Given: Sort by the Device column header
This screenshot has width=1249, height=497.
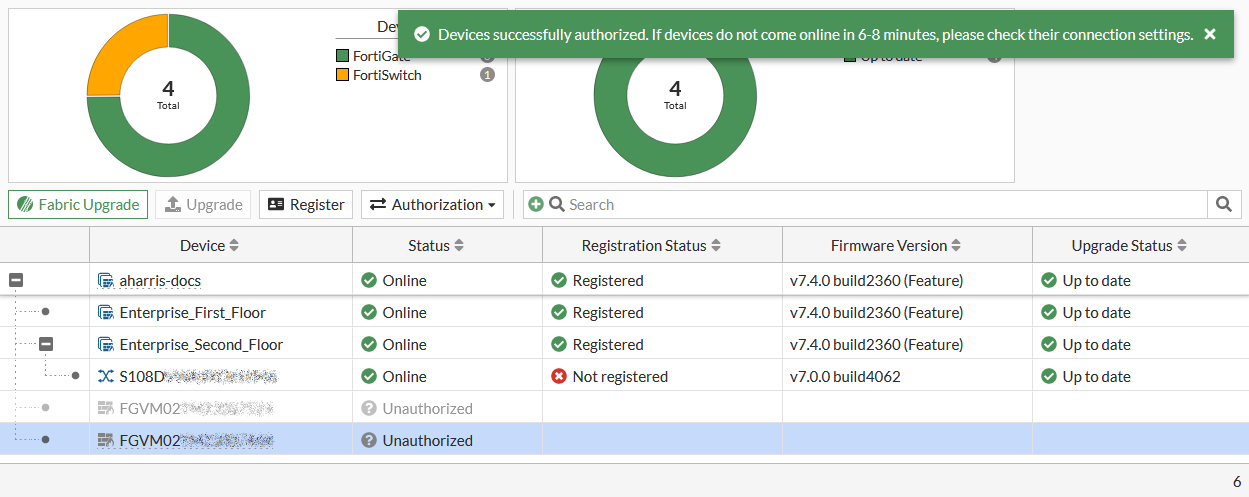Looking at the screenshot, I should [209, 245].
